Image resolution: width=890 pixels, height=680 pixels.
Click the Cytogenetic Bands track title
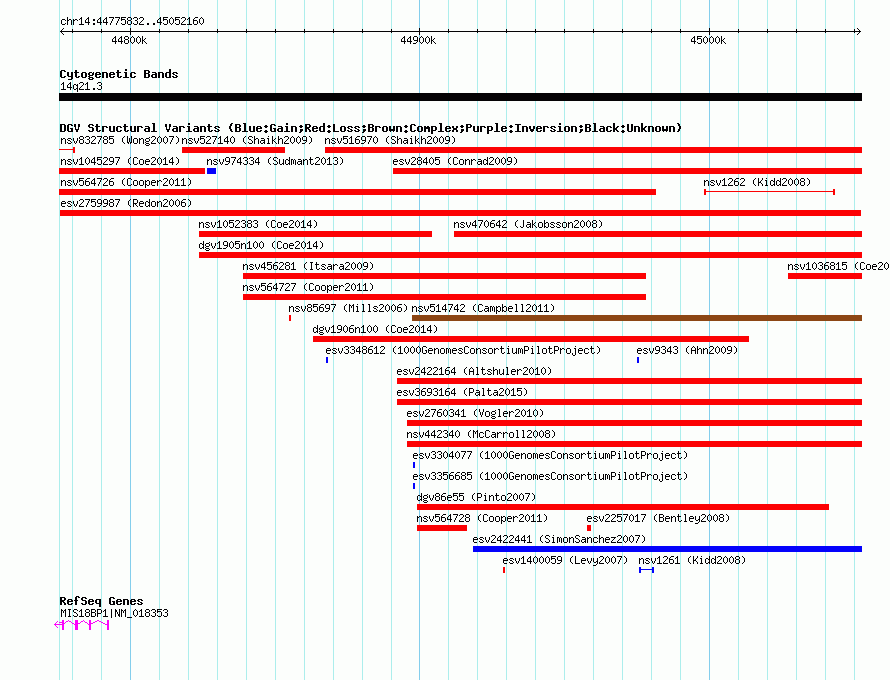(119, 74)
